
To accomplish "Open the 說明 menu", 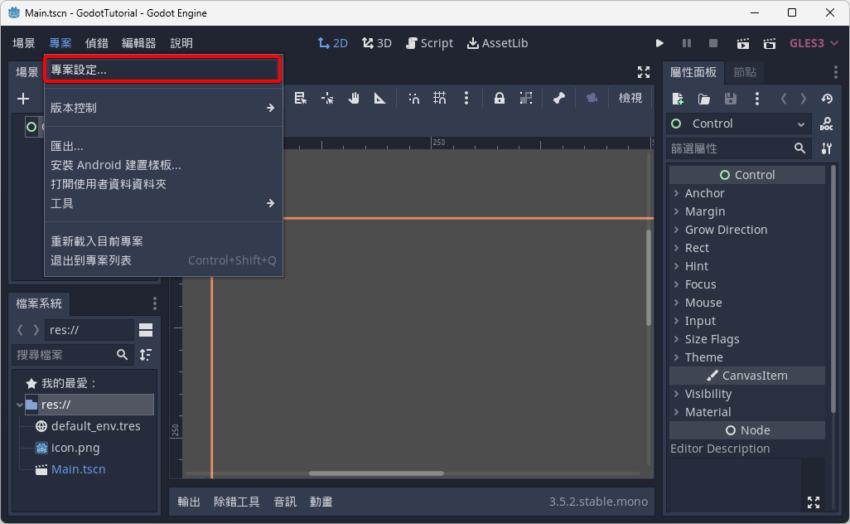I will [x=181, y=43].
